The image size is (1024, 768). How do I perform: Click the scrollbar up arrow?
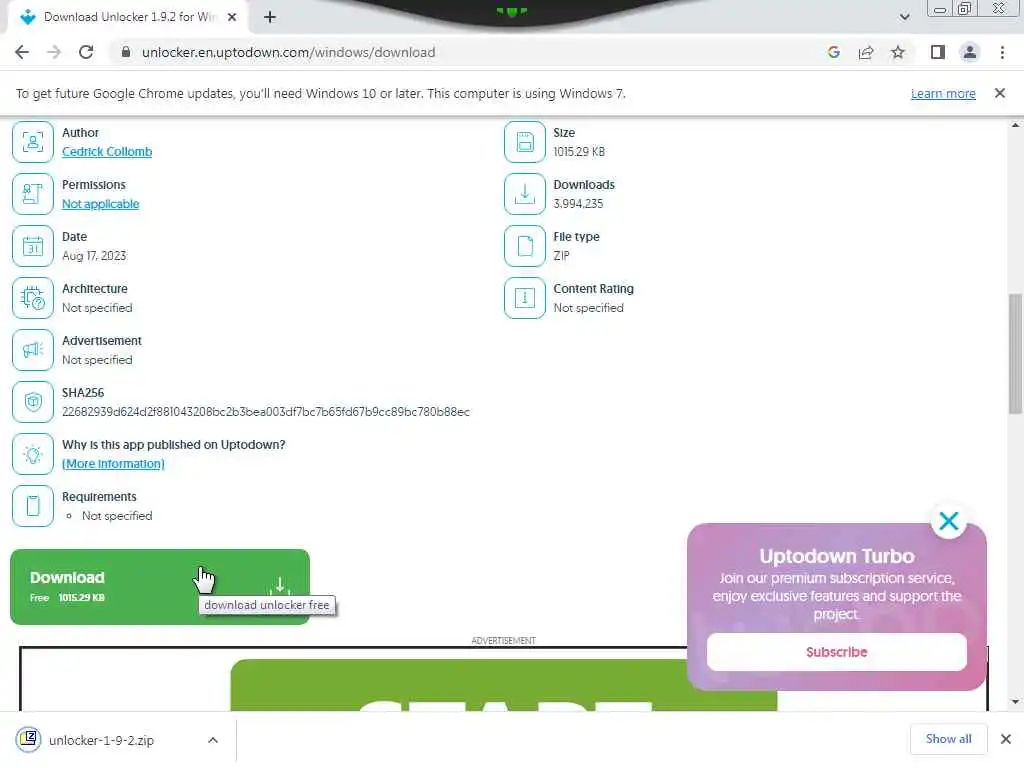(1015, 125)
